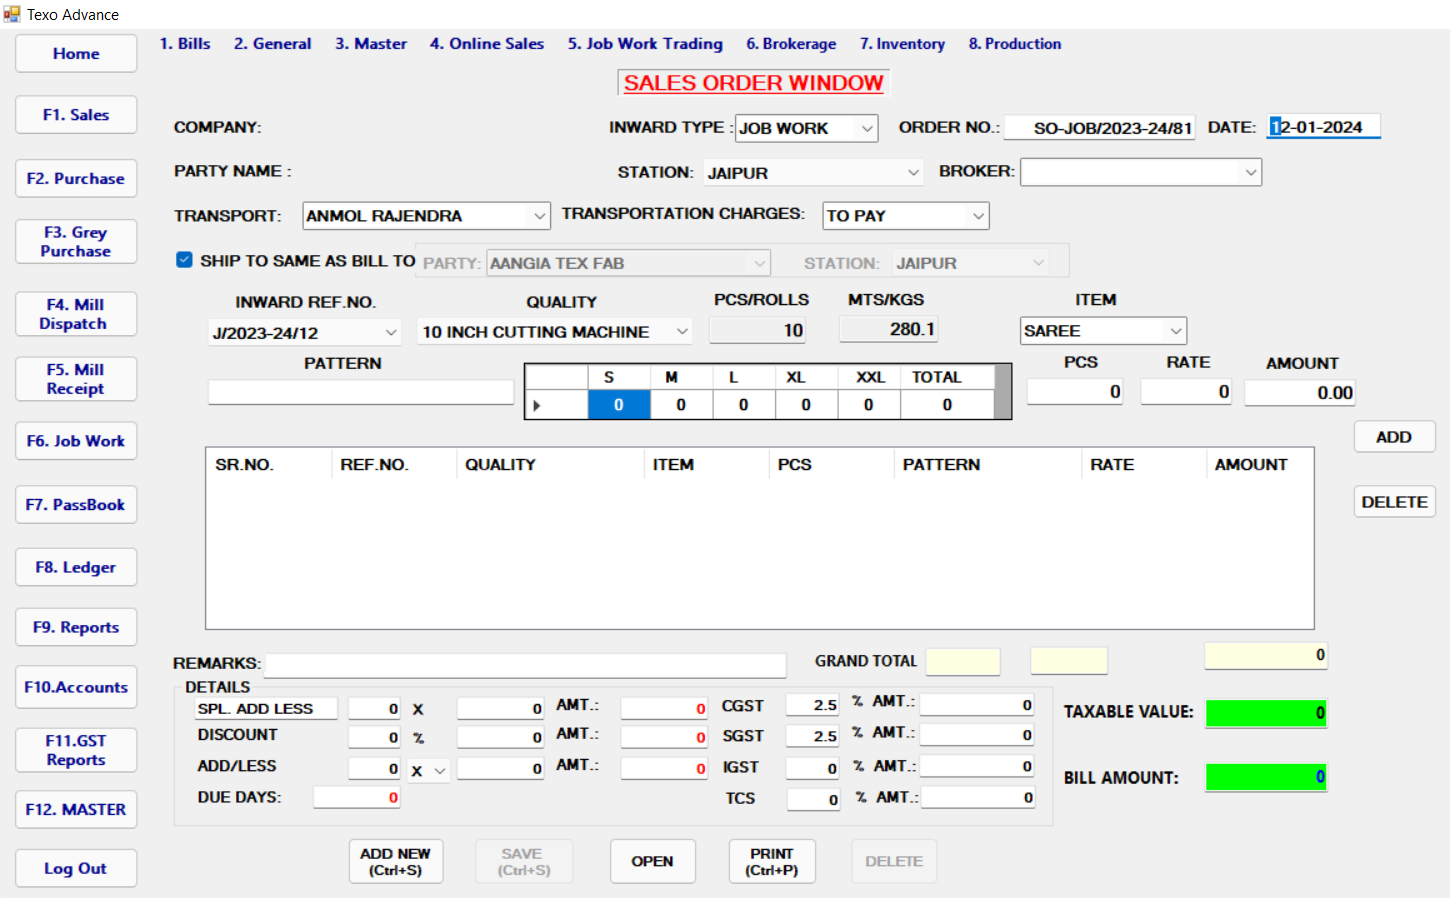
Task: Click the green Bill Amount field
Action: (1266, 777)
